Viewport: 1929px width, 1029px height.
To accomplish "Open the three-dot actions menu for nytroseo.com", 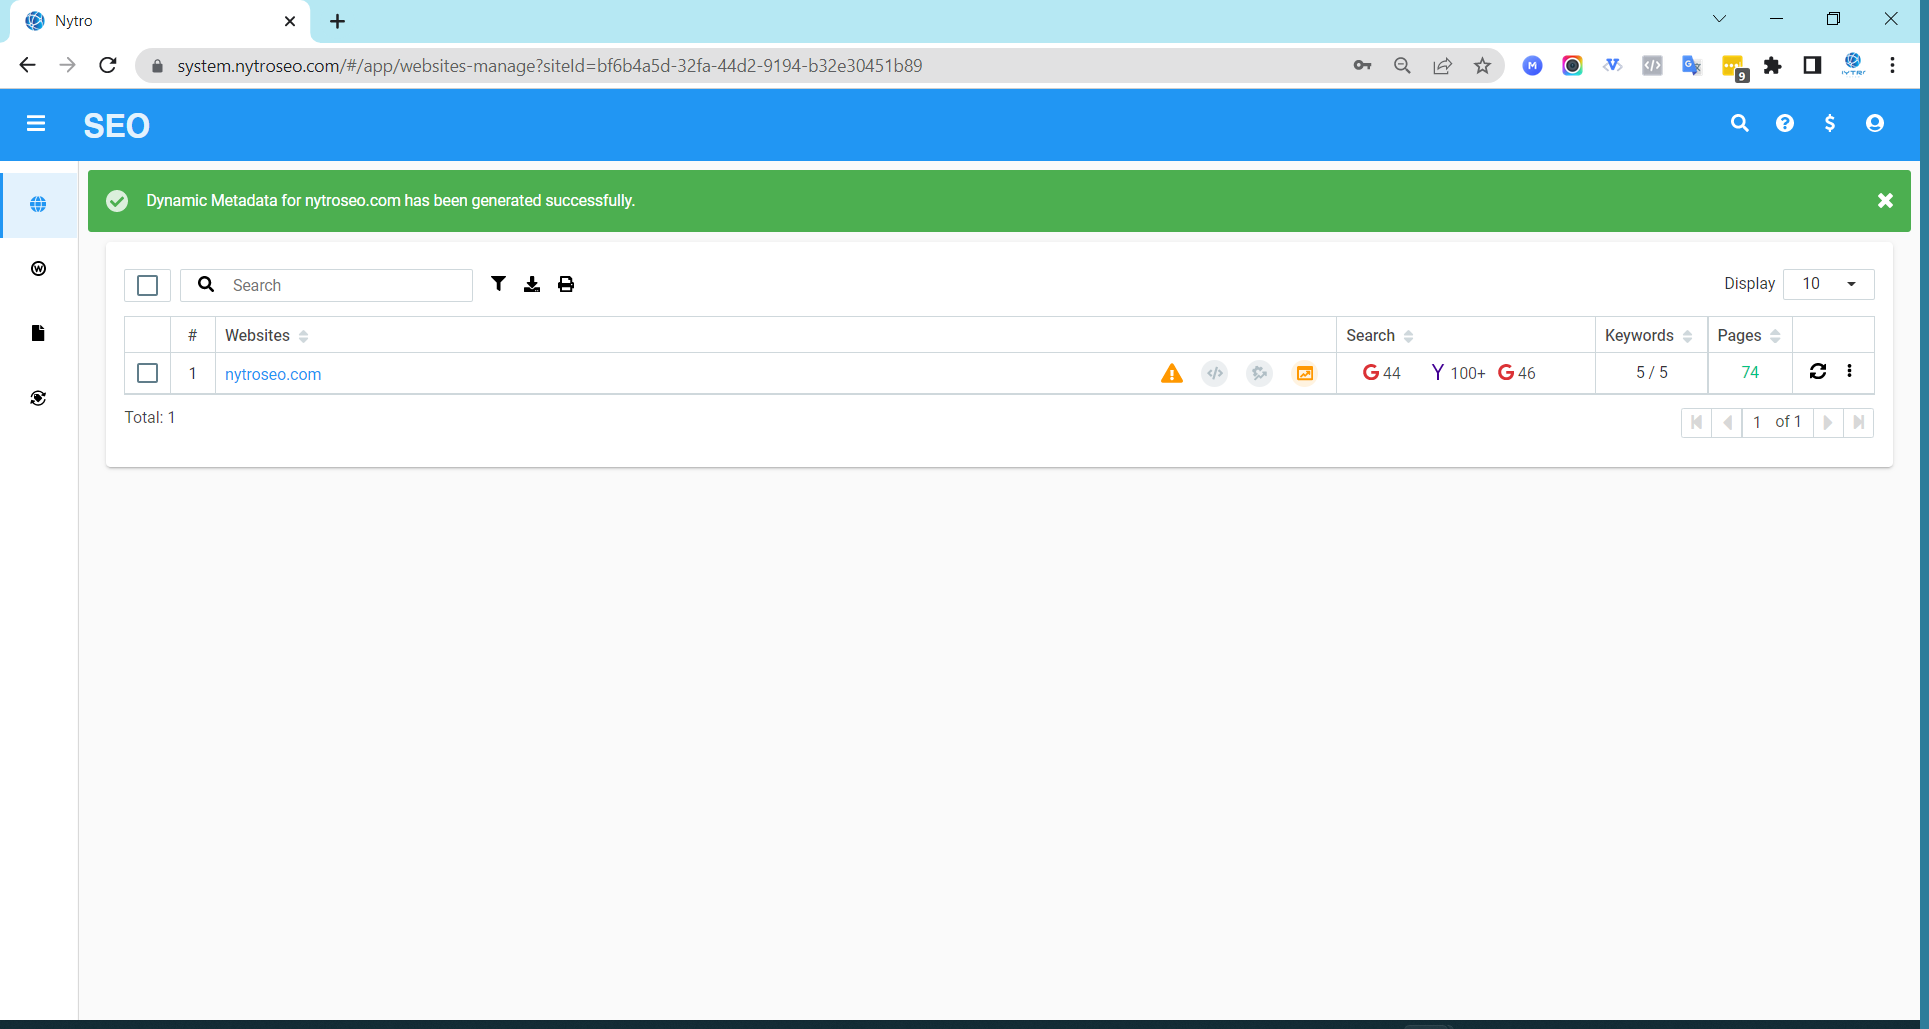I will 1849,371.
